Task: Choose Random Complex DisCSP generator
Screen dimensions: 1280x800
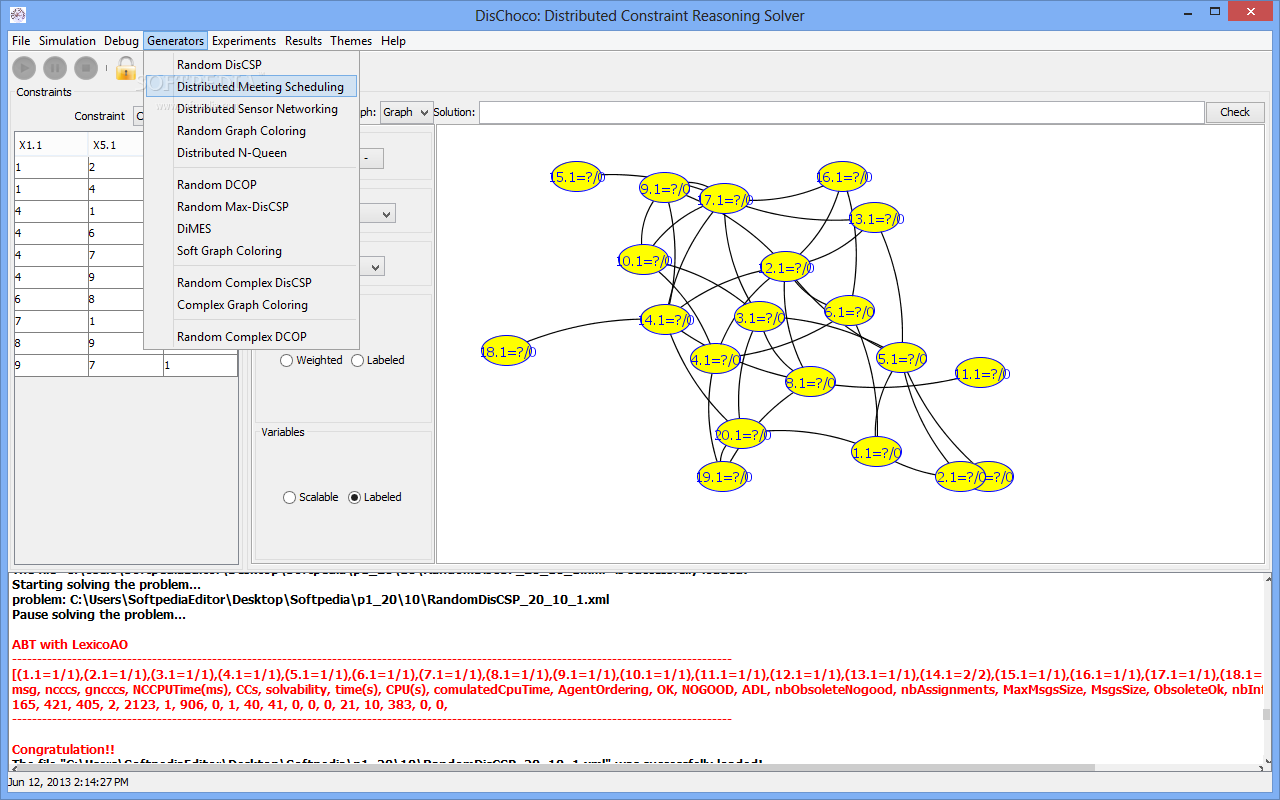Action: [x=251, y=283]
